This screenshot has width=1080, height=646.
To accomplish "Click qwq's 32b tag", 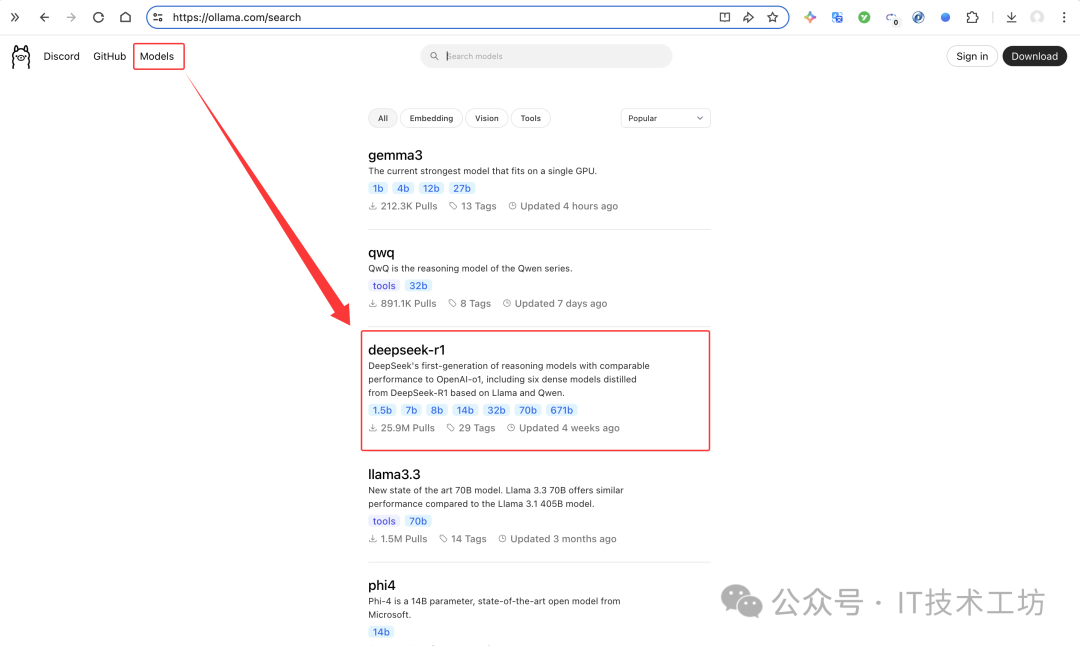I will point(418,286).
